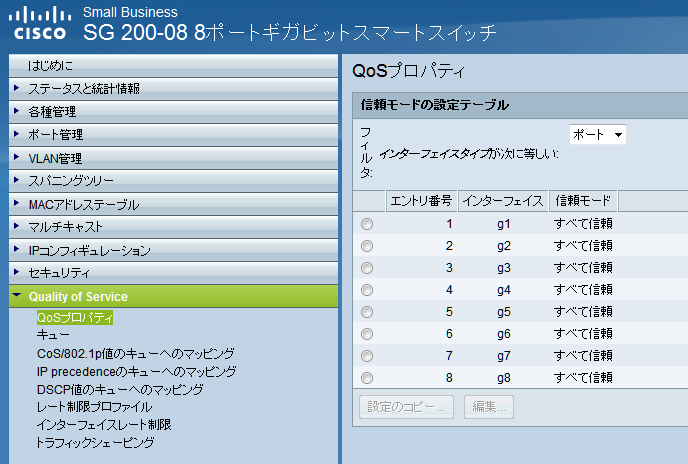Expand the スパニングツリー menu arrow
Image resolution: width=688 pixels, height=464 pixels.
tap(17, 180)
